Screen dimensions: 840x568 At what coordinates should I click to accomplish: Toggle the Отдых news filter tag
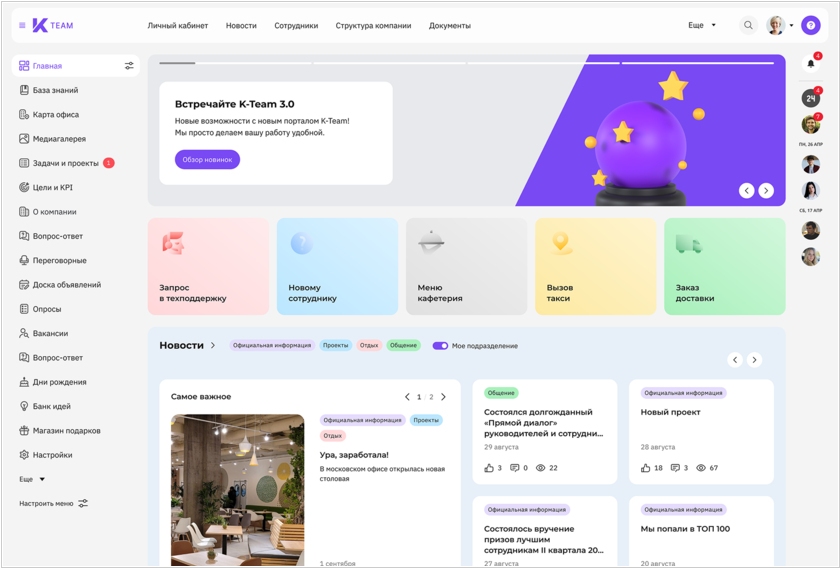369,346
